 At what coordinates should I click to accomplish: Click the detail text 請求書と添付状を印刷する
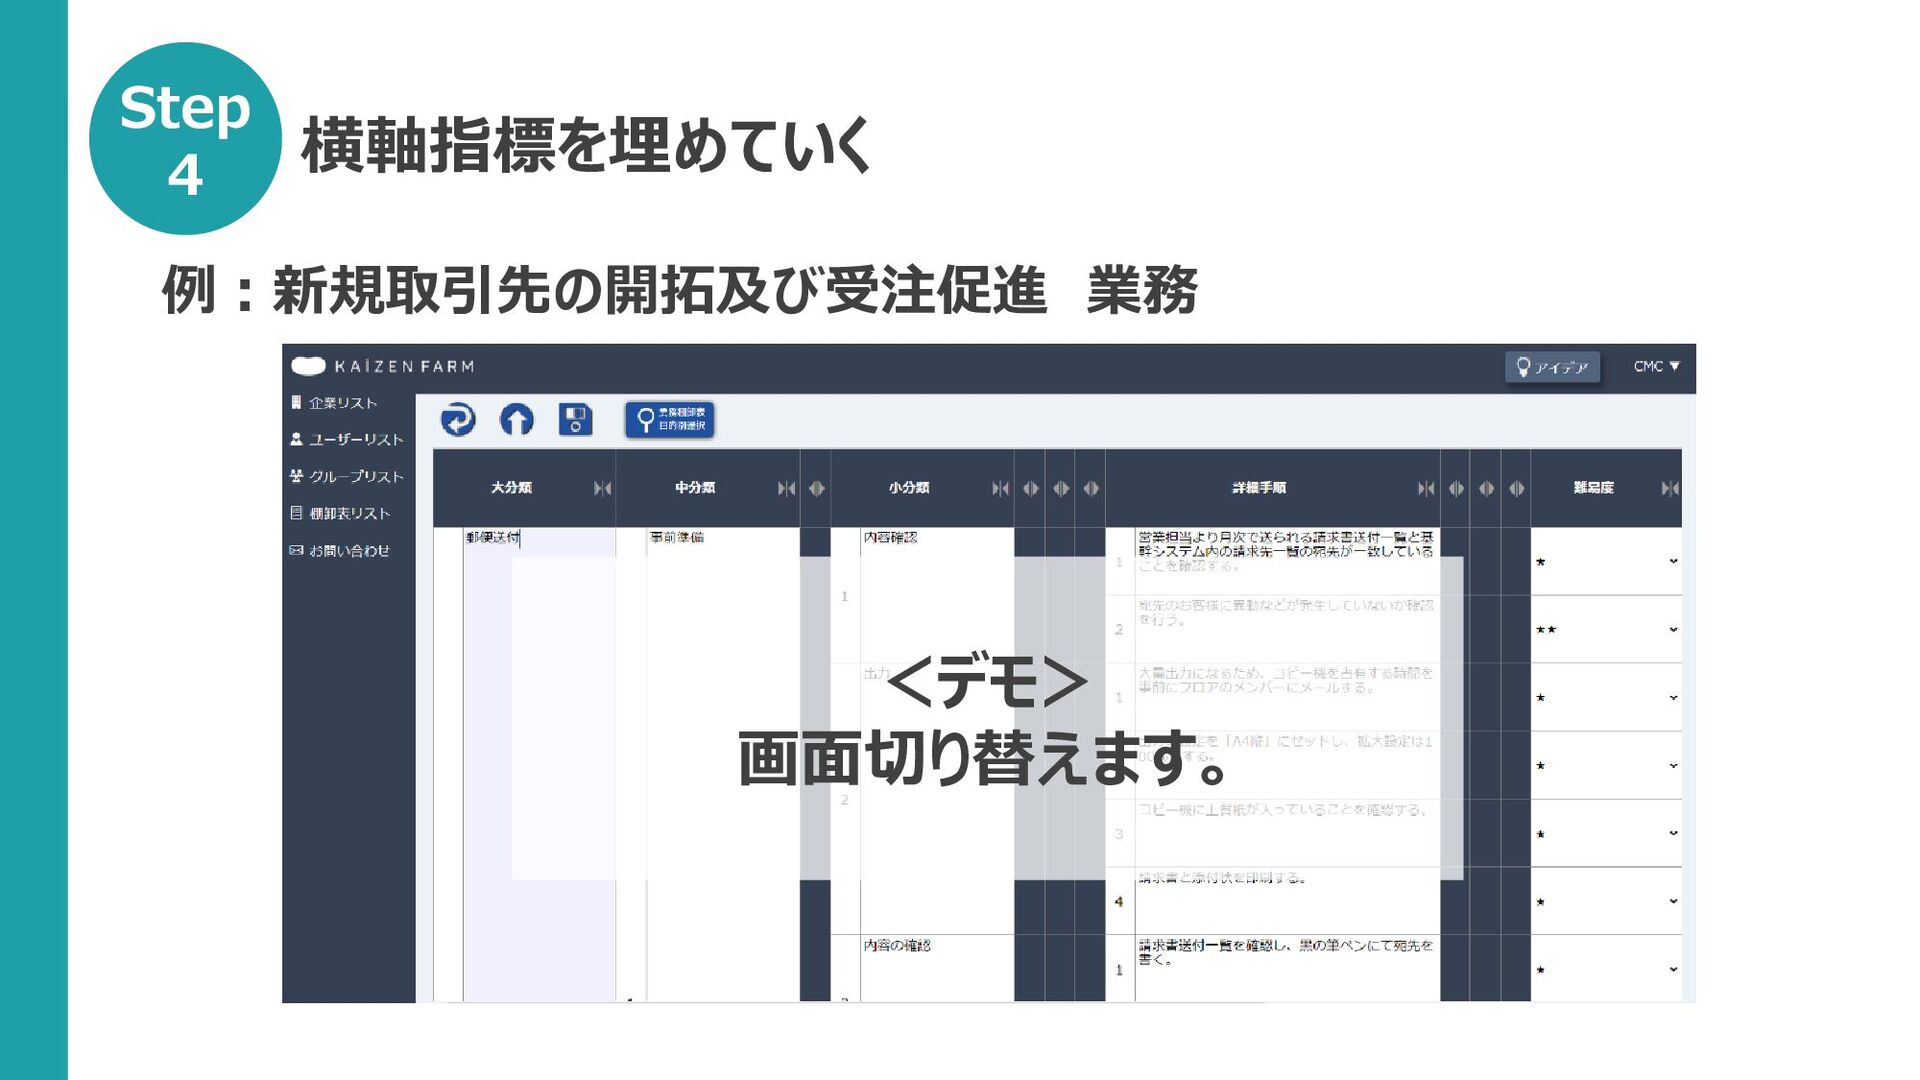coord(1222,878)
